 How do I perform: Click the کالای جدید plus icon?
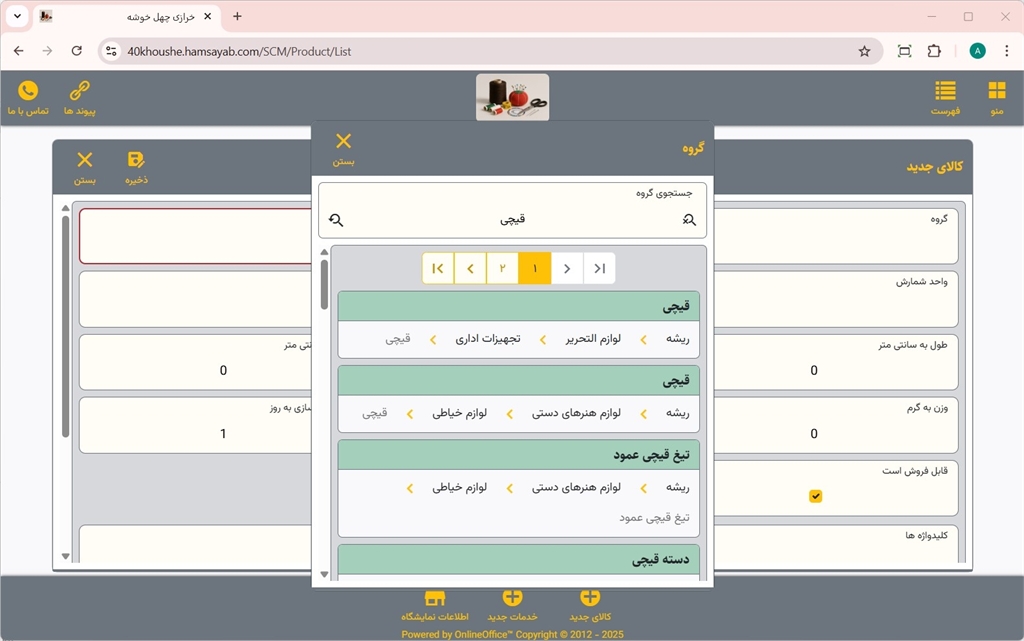coord(590,603)
